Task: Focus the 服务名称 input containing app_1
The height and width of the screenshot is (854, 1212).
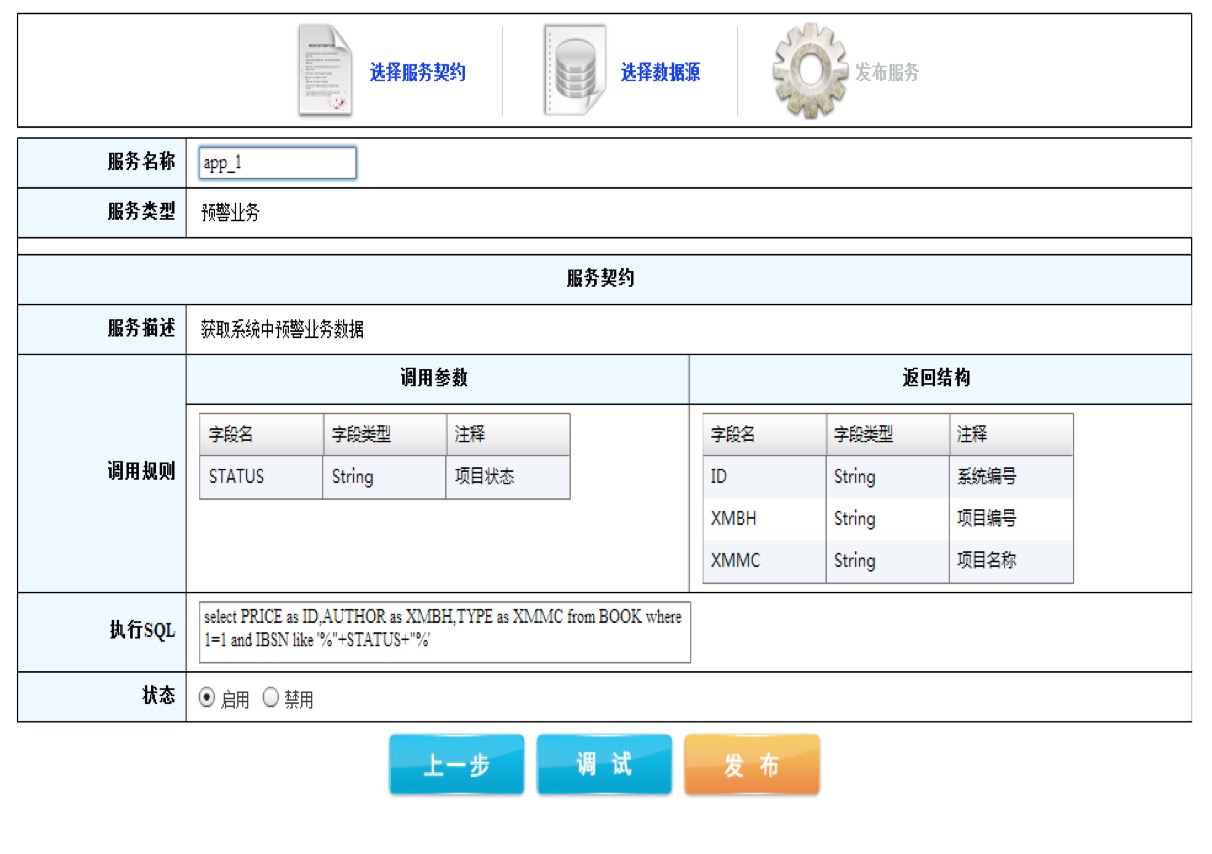Action: 277,163
